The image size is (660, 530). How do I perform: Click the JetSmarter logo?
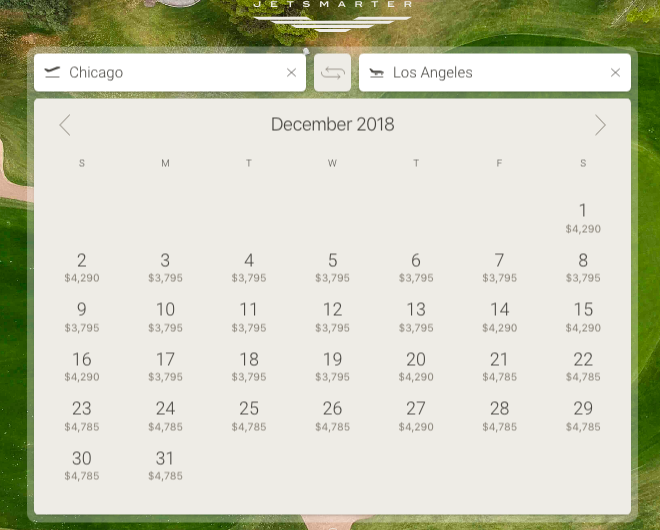pyautogui.click(x=332, y=12)
